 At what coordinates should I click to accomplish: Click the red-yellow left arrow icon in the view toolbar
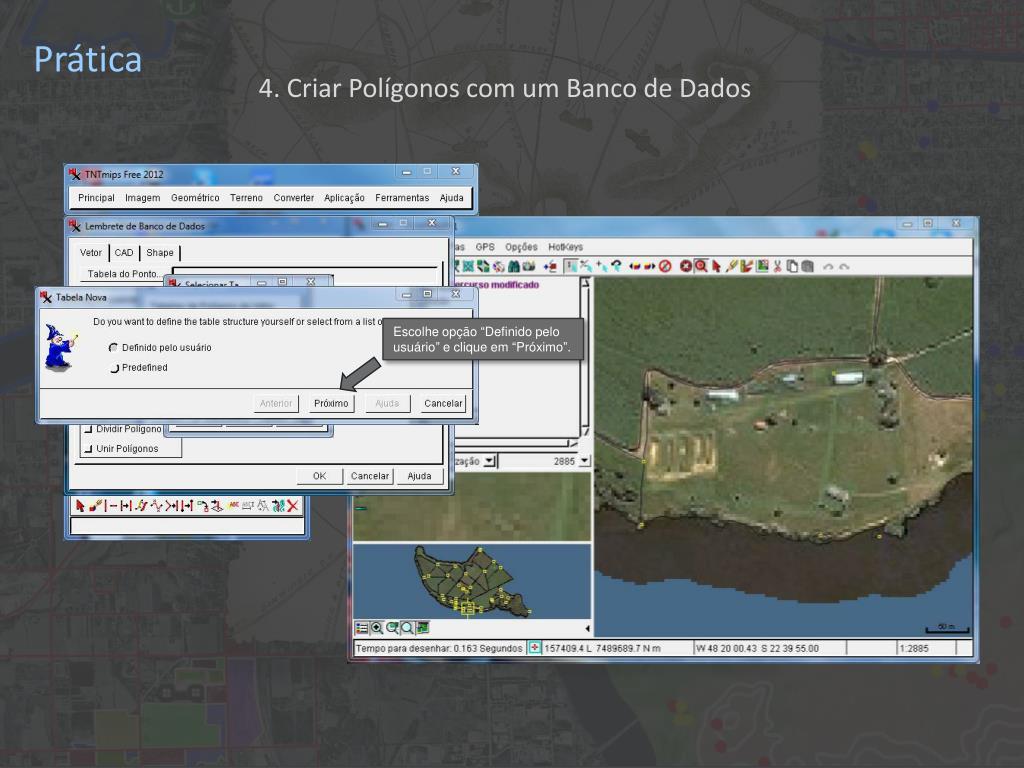634,266
